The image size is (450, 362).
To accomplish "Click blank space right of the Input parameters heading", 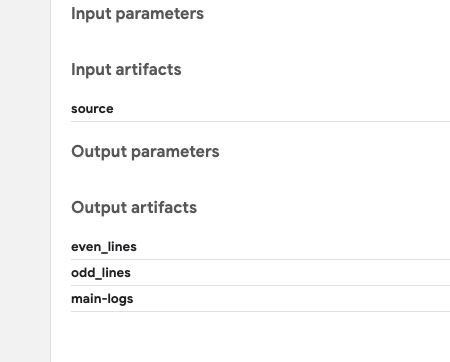I will [x=327, y=14].
